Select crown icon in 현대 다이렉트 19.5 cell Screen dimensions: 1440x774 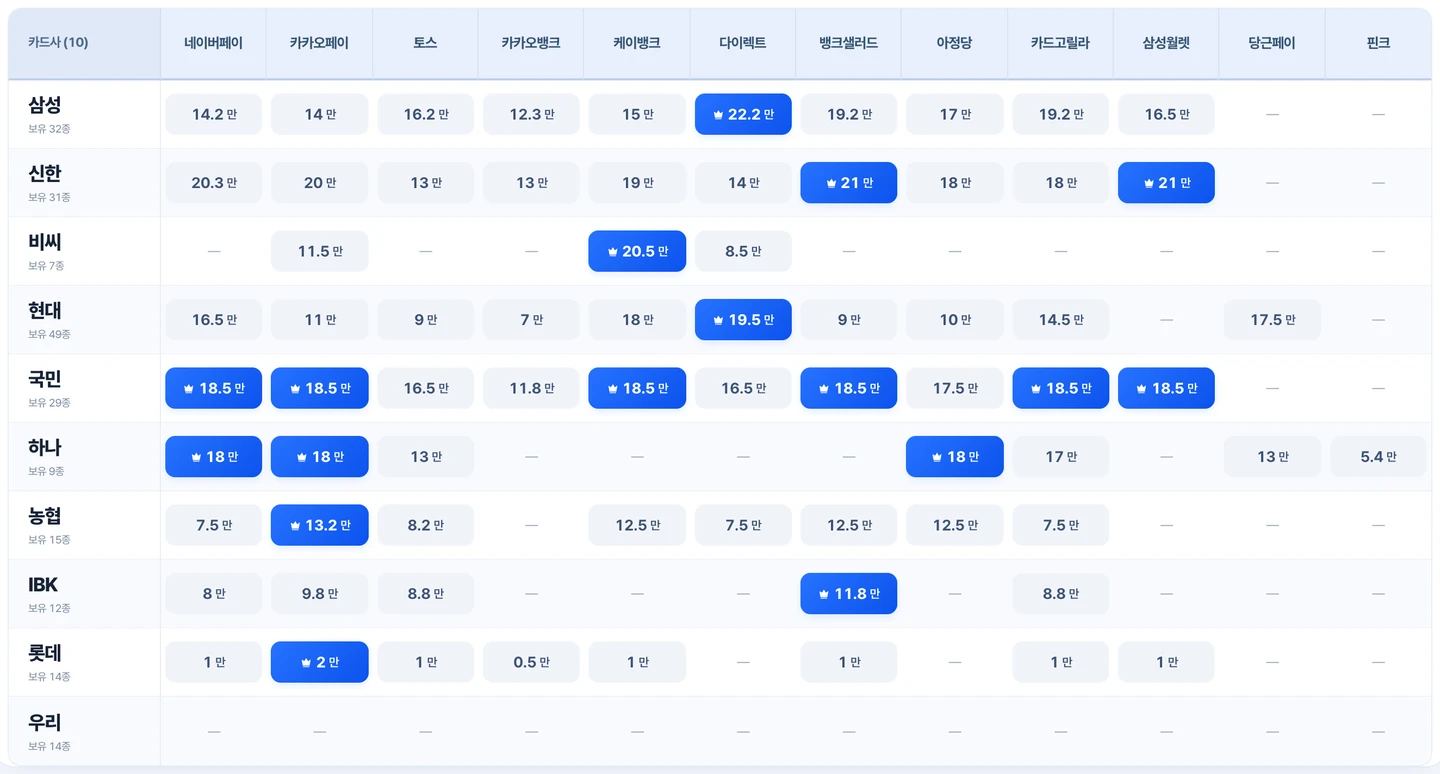[718, 321]
